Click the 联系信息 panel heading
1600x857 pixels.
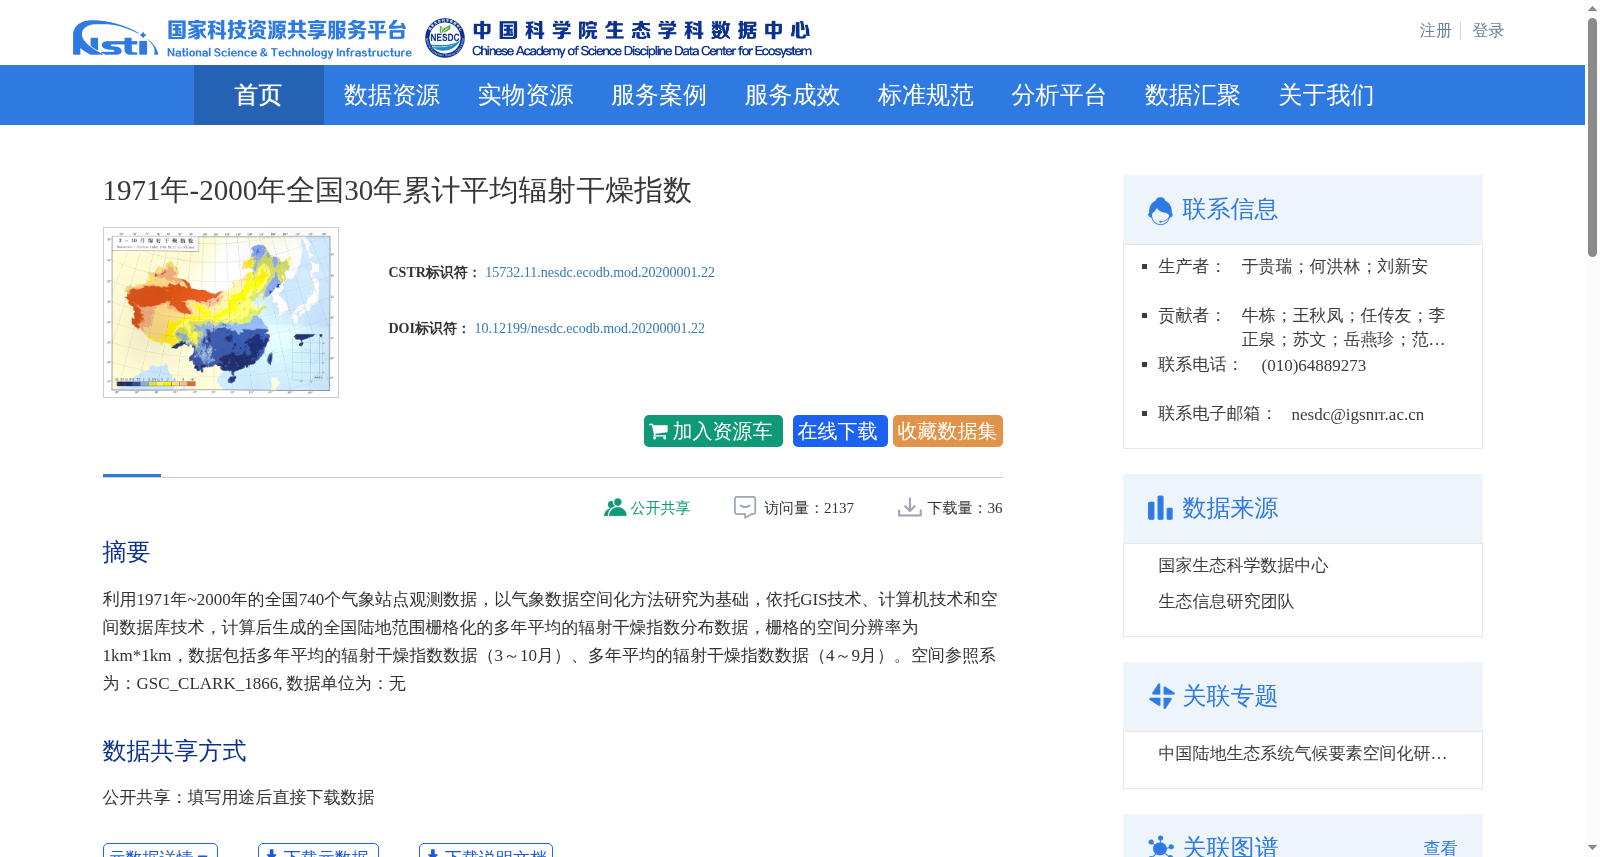tap(1230, 209)
